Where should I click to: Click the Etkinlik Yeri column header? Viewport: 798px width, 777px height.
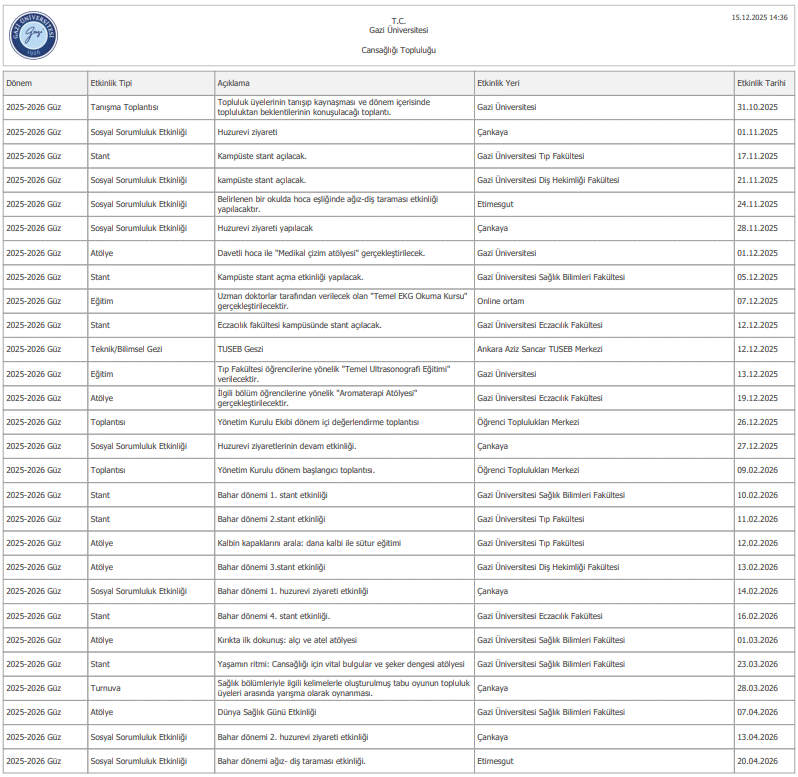click(x=502, y=83)
